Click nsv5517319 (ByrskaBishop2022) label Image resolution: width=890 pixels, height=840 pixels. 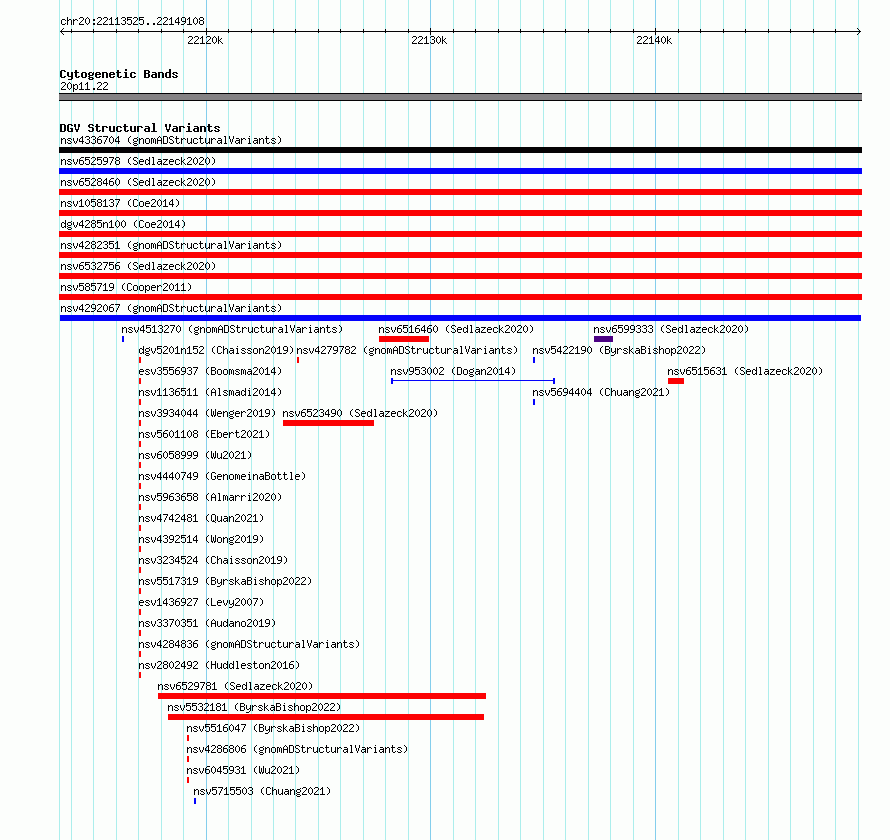pyautogui.click(x=225, y=581)
